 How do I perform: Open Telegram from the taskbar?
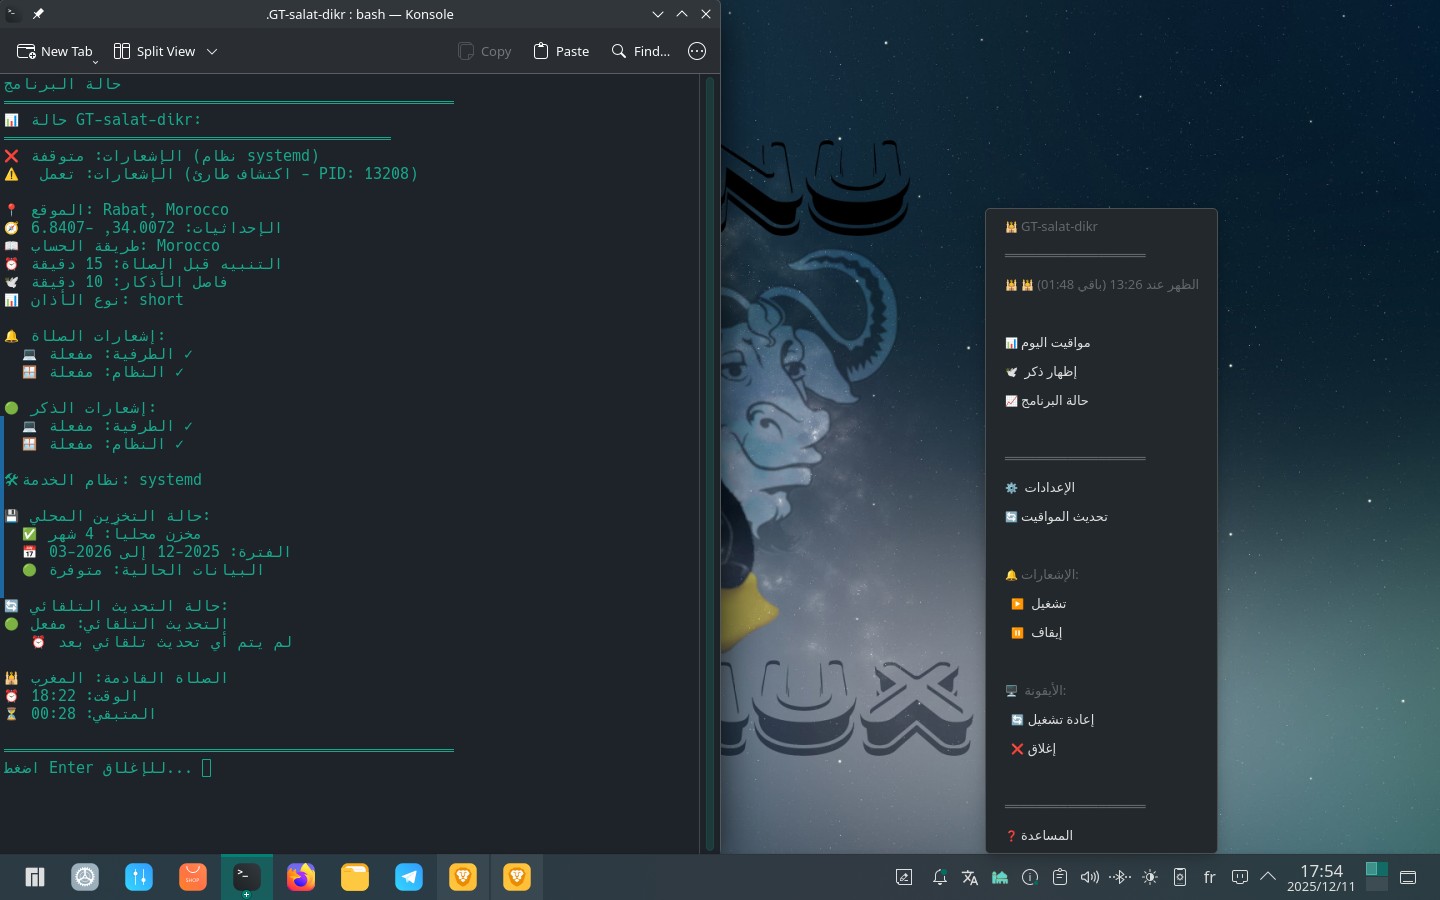(409, 877)
